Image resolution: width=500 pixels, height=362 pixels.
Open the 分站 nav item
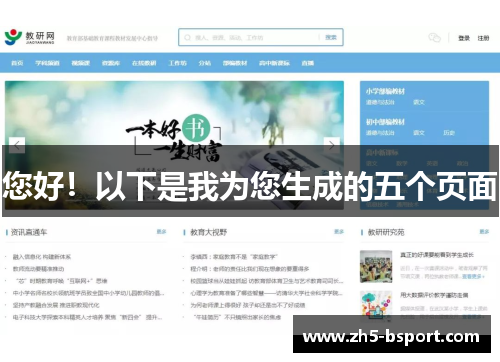point(205,63)
